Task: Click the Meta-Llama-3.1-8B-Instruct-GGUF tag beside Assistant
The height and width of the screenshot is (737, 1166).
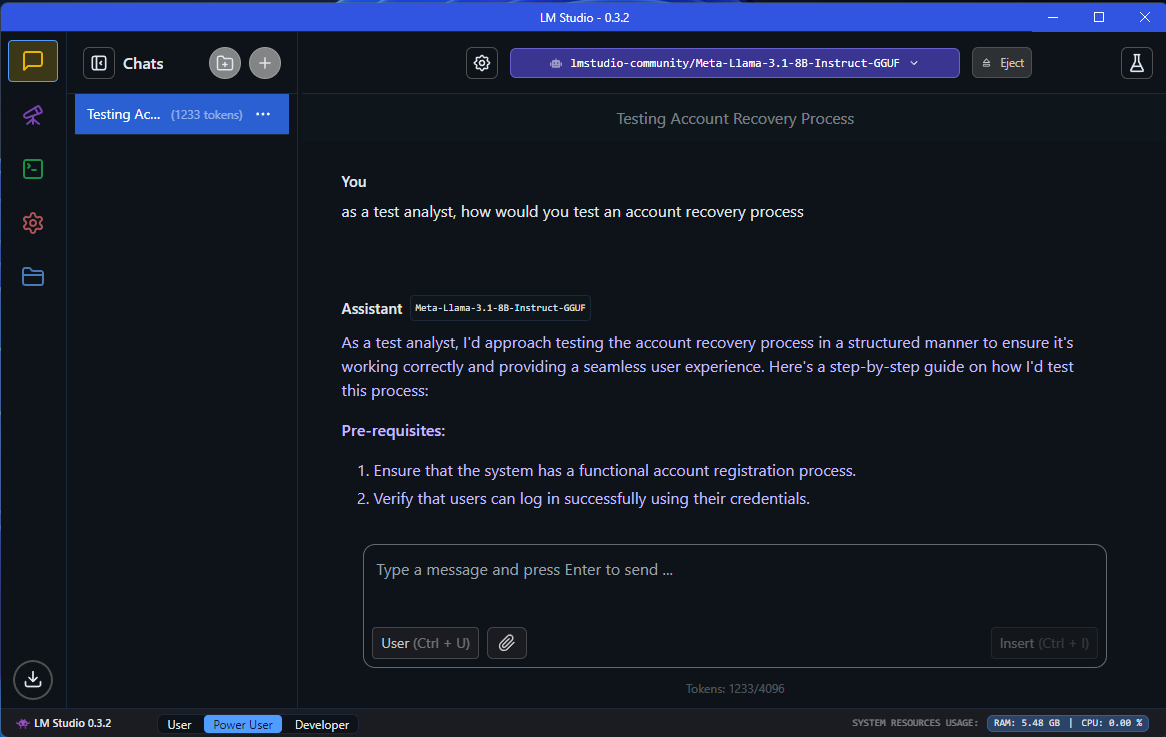Action: pyautogui.click(x=500, y=308)
